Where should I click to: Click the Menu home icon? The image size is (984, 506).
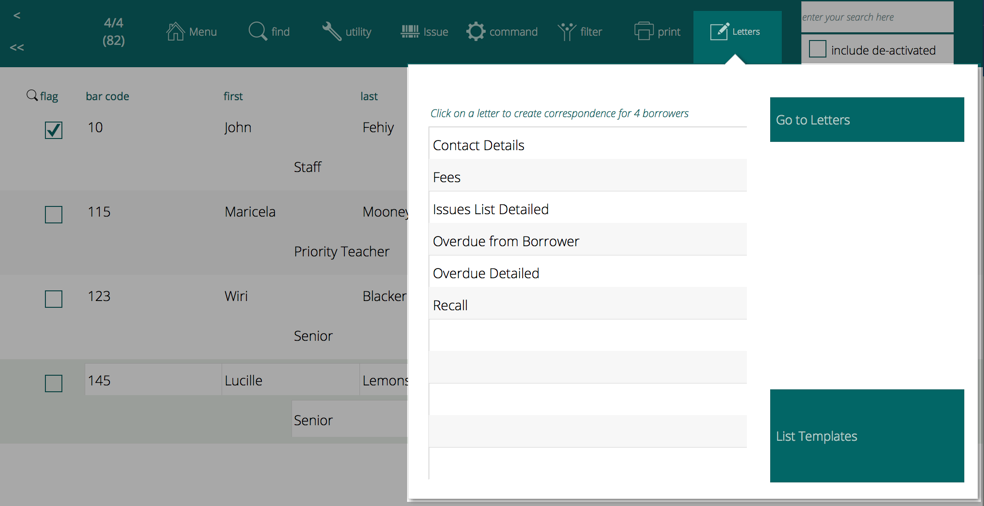(176, 32)
